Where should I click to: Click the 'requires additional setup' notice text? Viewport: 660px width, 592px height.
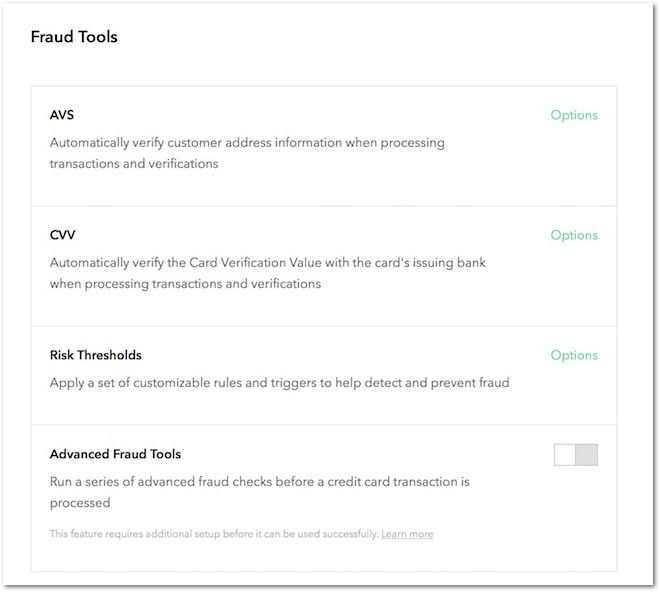pyautogui.click(x=214, y=534)
